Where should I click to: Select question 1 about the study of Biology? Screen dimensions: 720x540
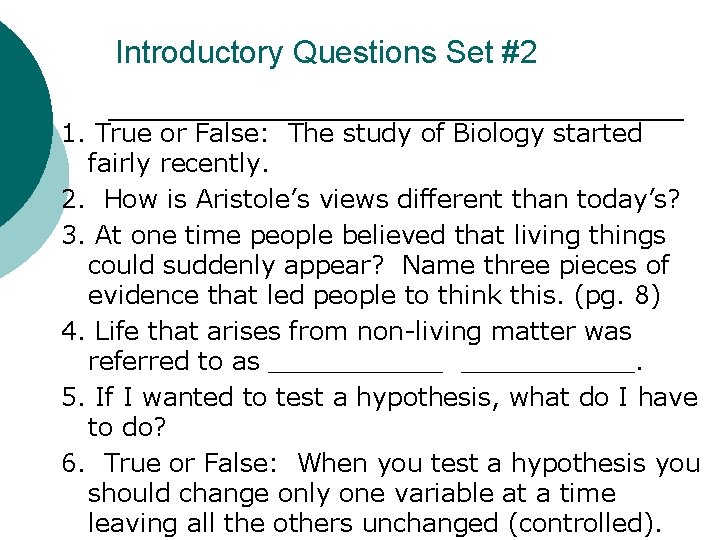350,134
